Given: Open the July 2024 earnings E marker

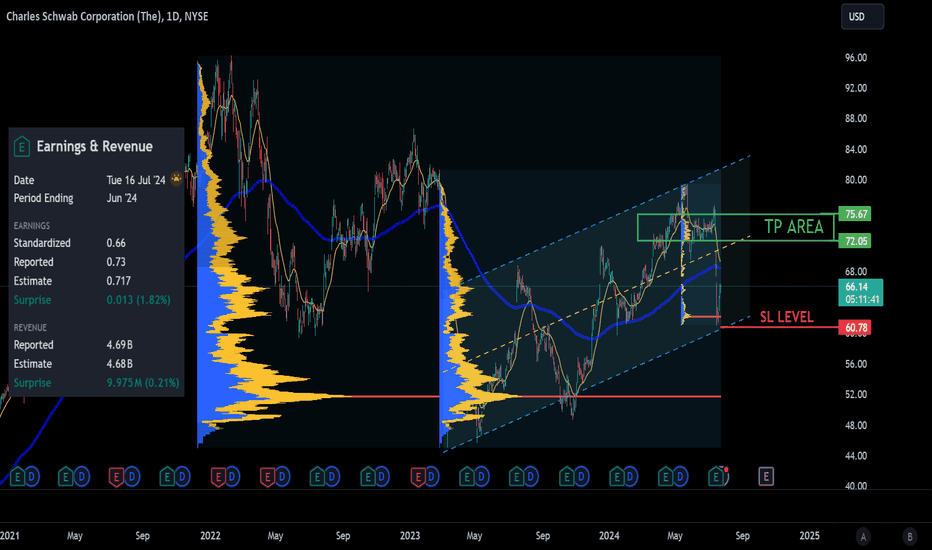Looking at the screenshot, I should click(716, 477).
